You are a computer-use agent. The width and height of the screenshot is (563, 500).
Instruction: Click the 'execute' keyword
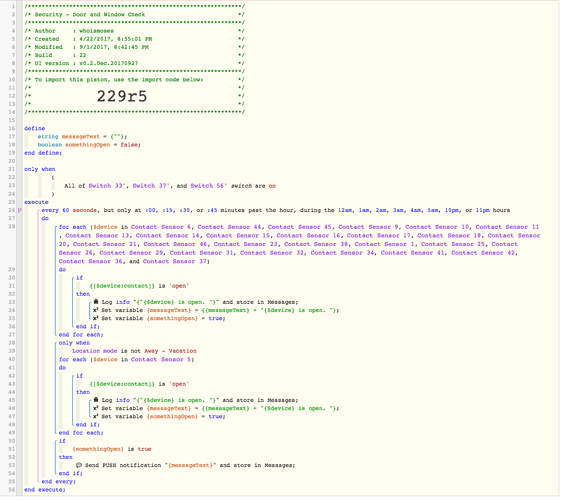(x=36, y=202)
